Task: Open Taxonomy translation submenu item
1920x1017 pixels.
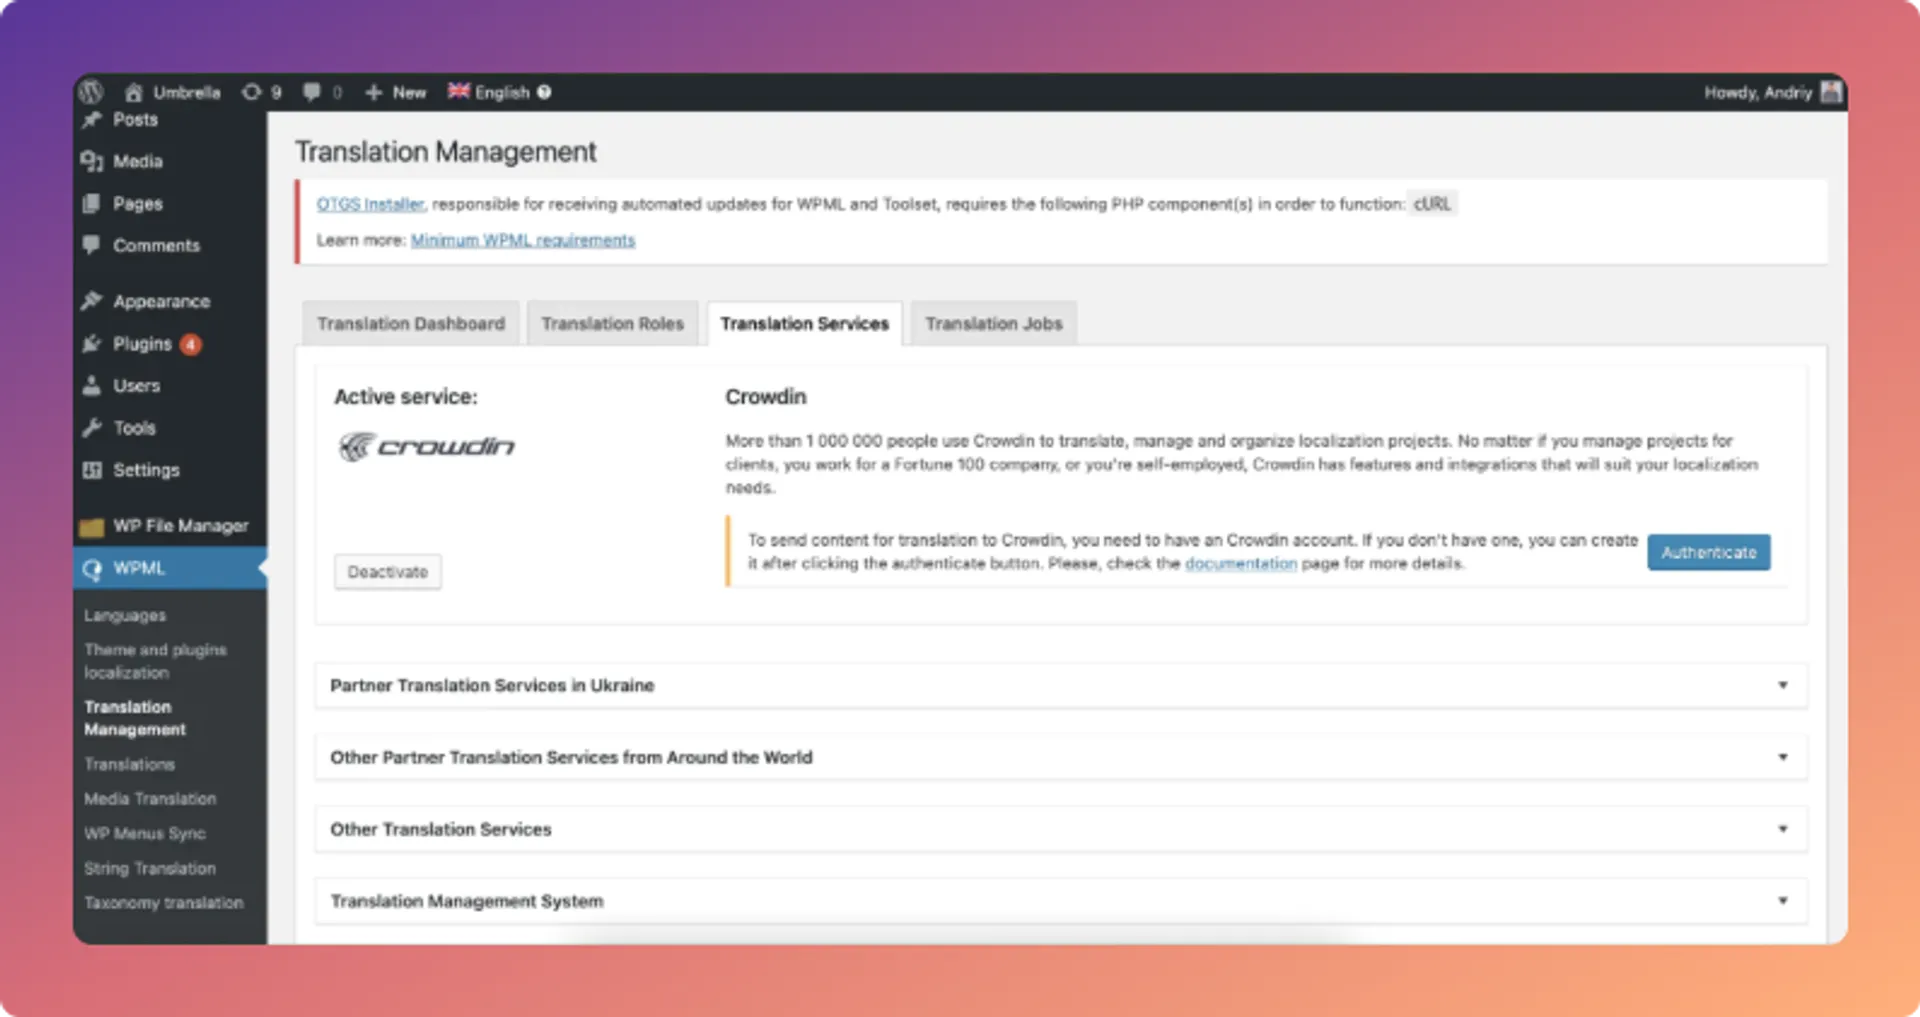Action: 164,902
